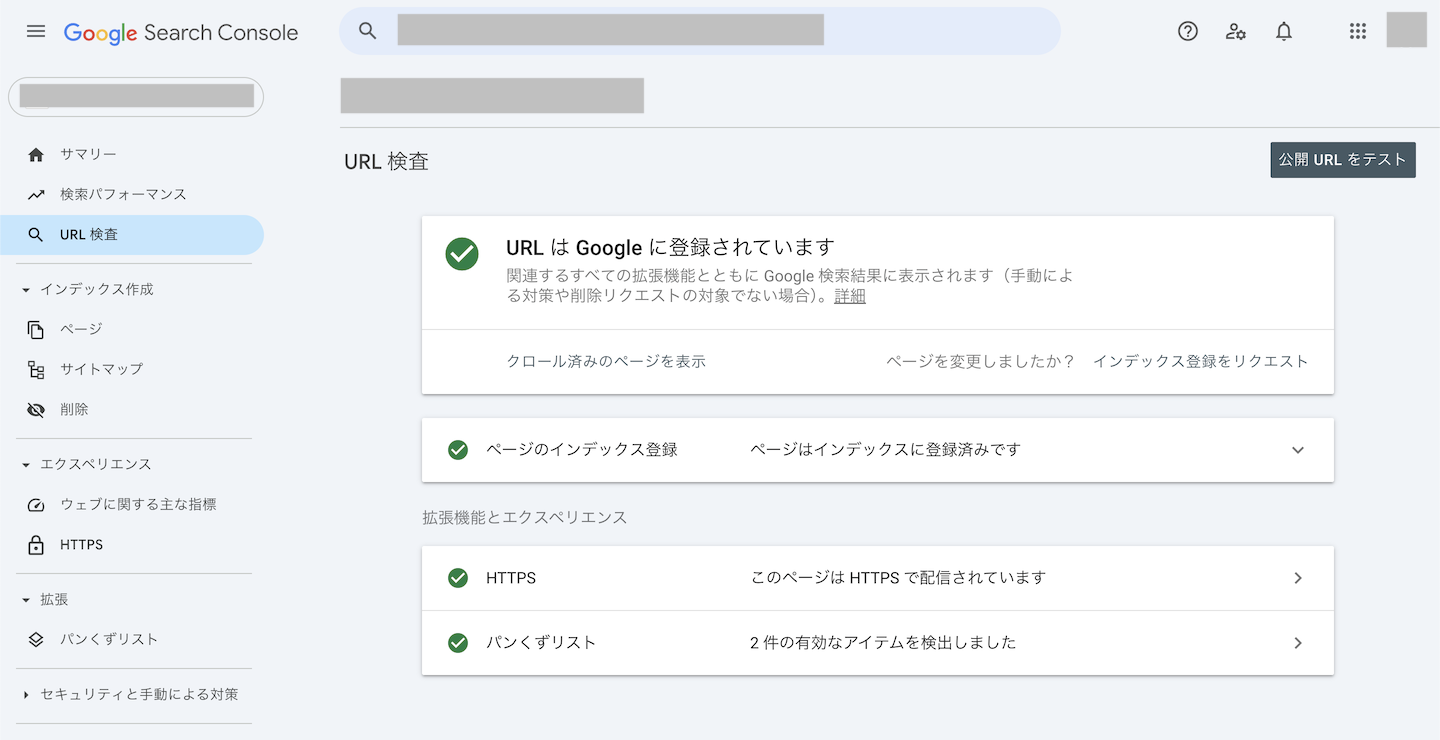Click the lock icon beside HTTPS
This screenshot has height=740, width=1440.
pos(36,545)
